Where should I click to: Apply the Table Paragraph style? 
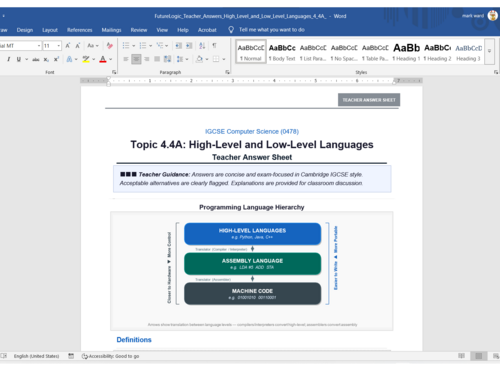pyautogui.click(x=375, y=52)
